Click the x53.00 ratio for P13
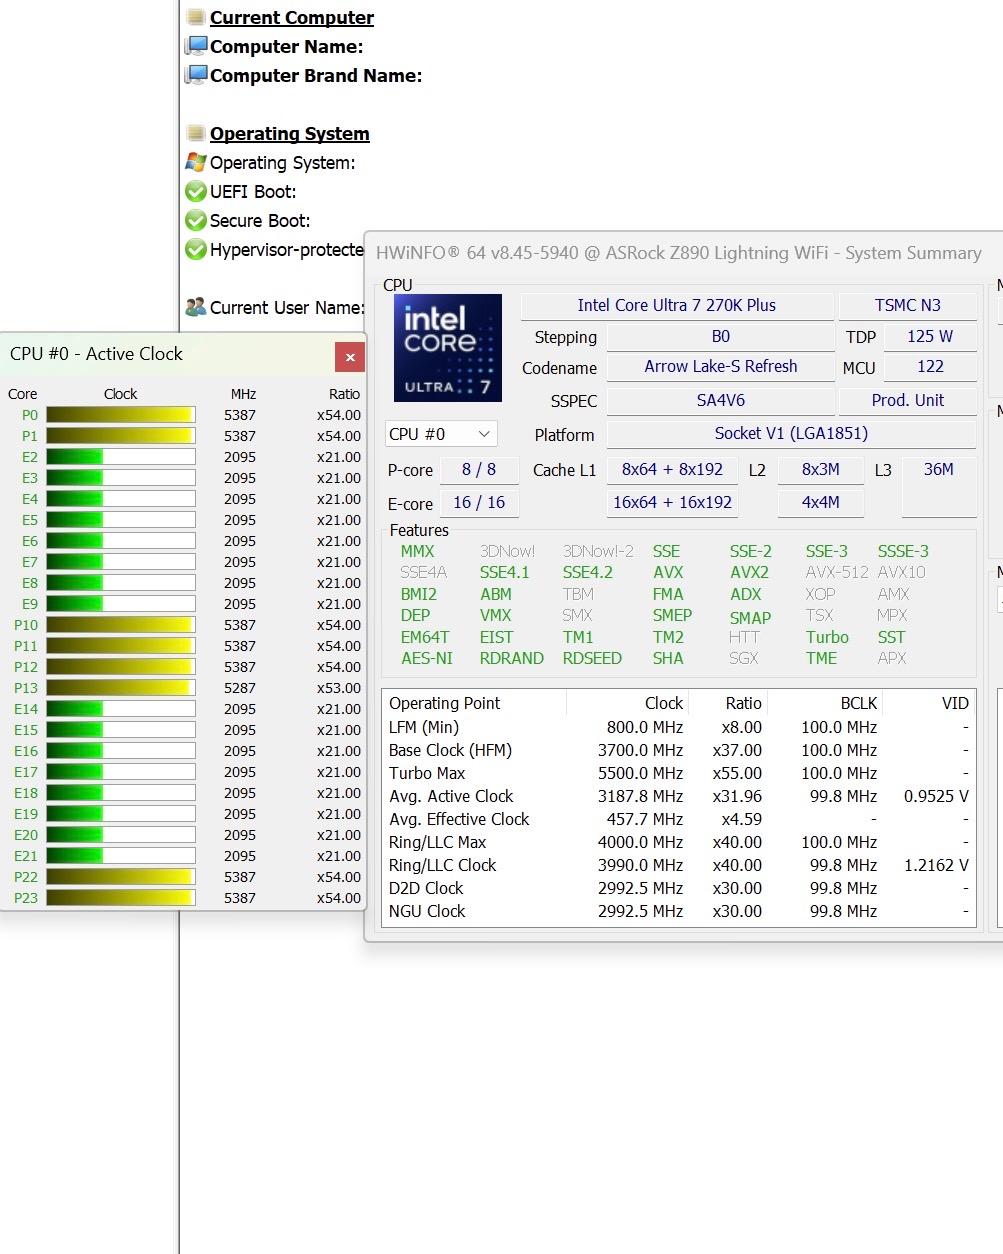Screen dimensions: 1003x1254 coord(339,688)
